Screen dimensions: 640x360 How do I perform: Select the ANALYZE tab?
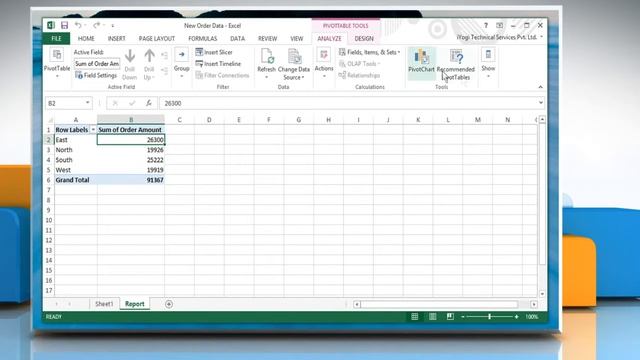(329, 38)
